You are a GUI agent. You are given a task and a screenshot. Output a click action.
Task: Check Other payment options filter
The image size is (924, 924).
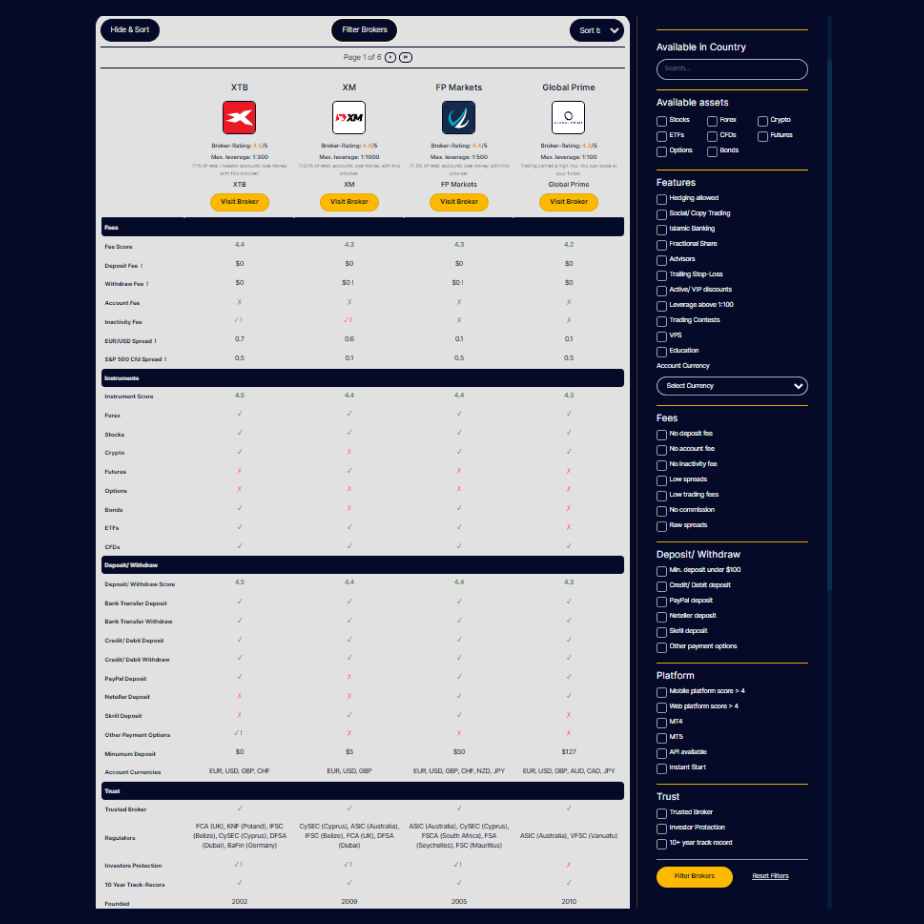point(662,648)
